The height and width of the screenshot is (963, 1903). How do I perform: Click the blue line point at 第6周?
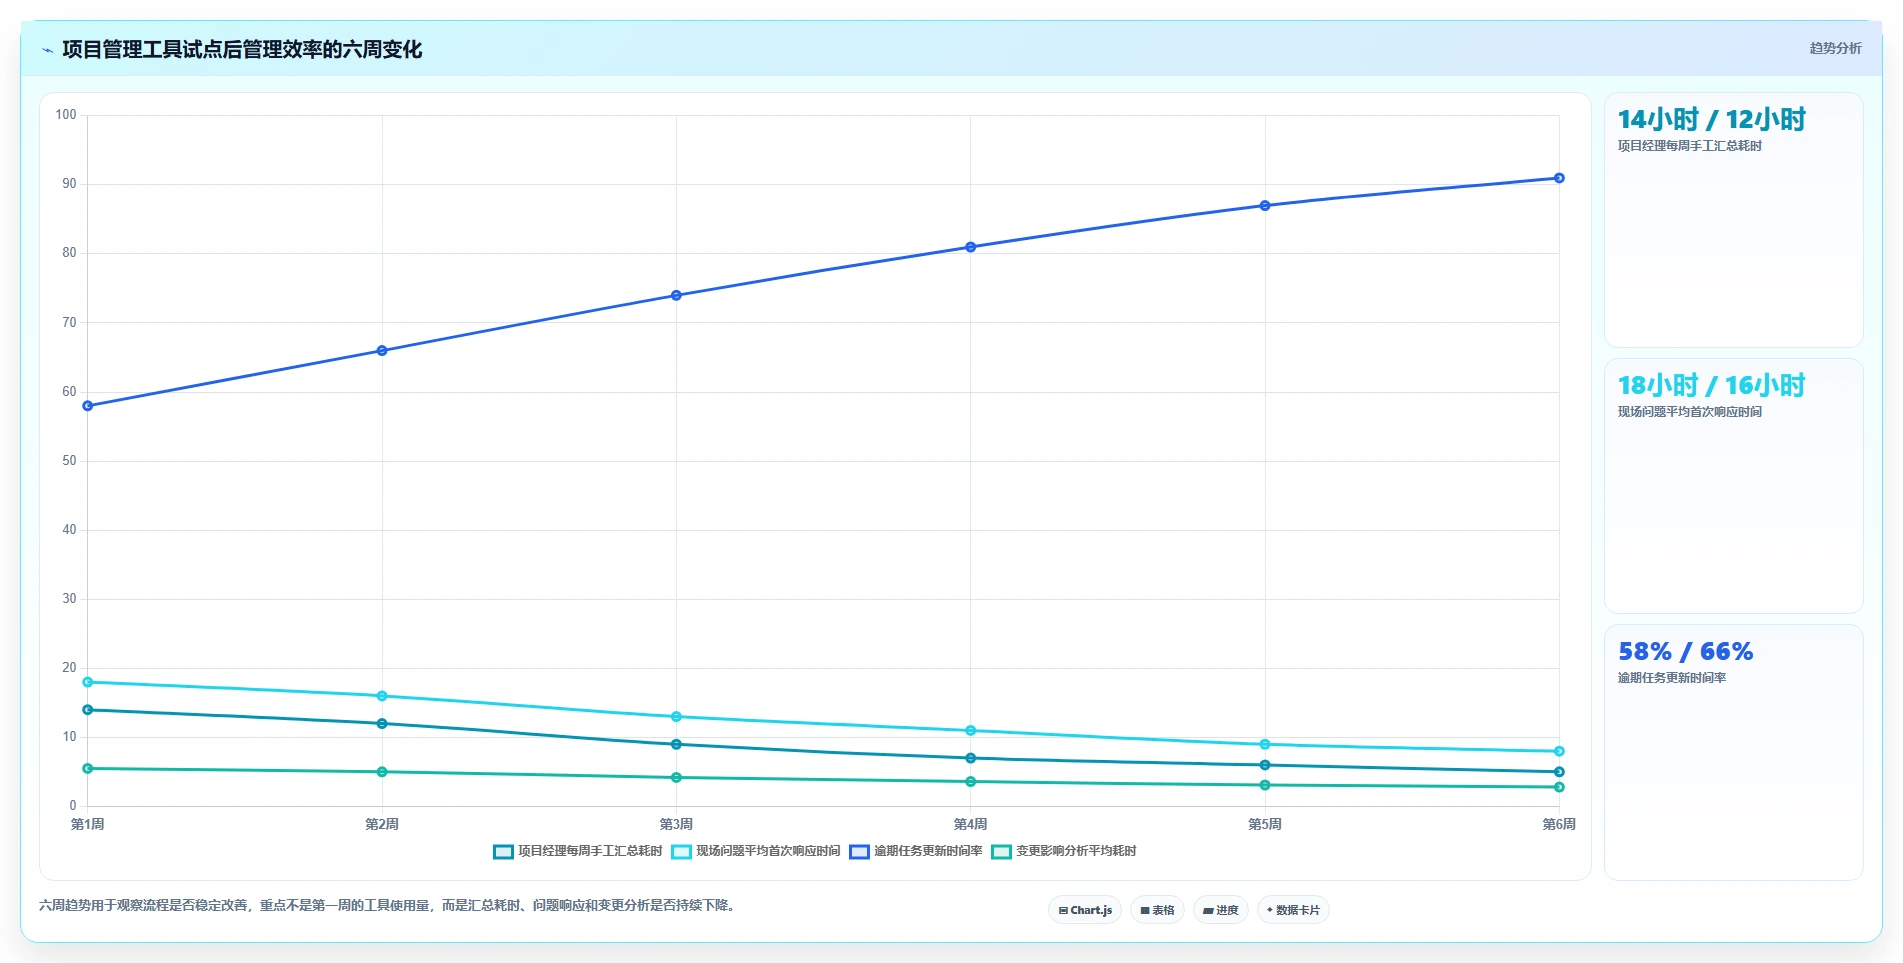click(x=1559, y=178)
